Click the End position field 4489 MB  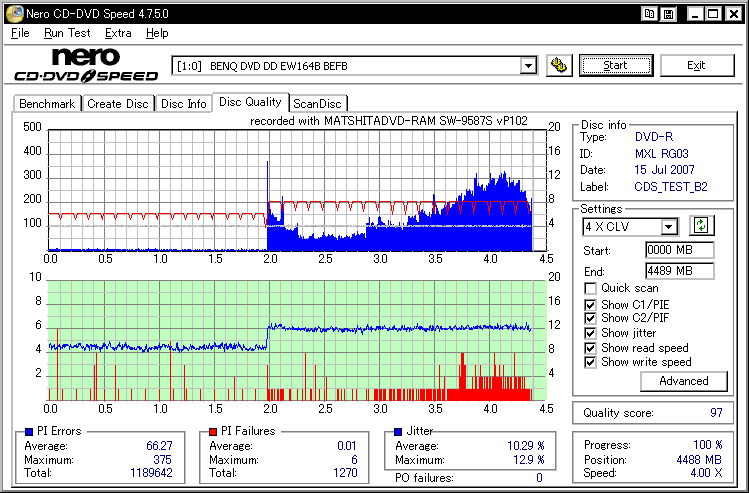pyautogui.click(x=679, y=271)
